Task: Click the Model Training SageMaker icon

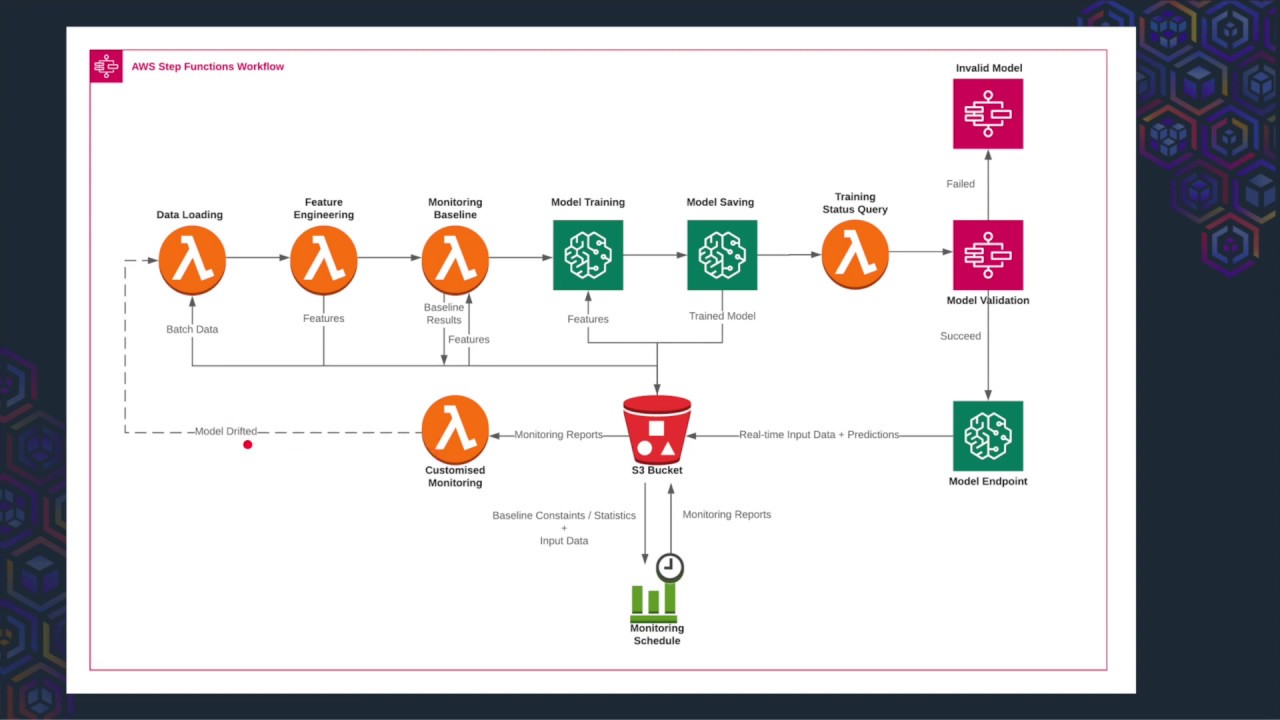Action: click(588, 256)
